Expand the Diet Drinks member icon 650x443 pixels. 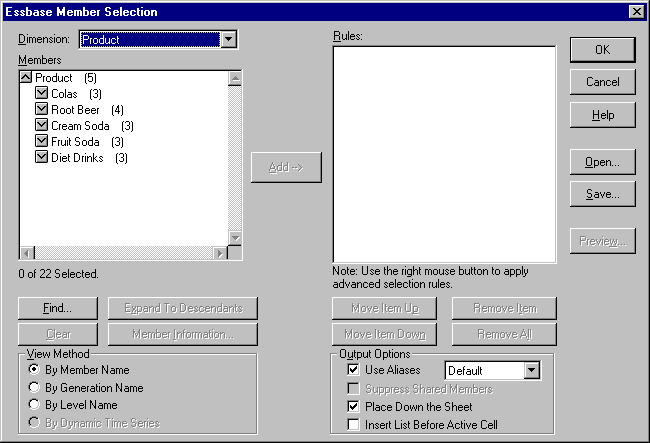tap(41, 158)
